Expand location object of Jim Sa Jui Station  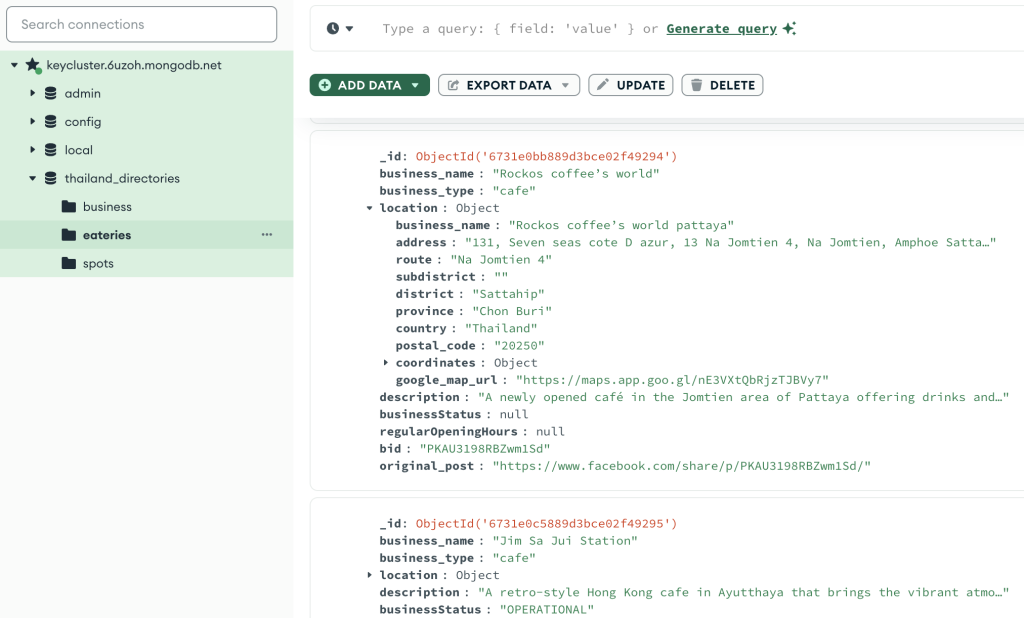(369, 575)
